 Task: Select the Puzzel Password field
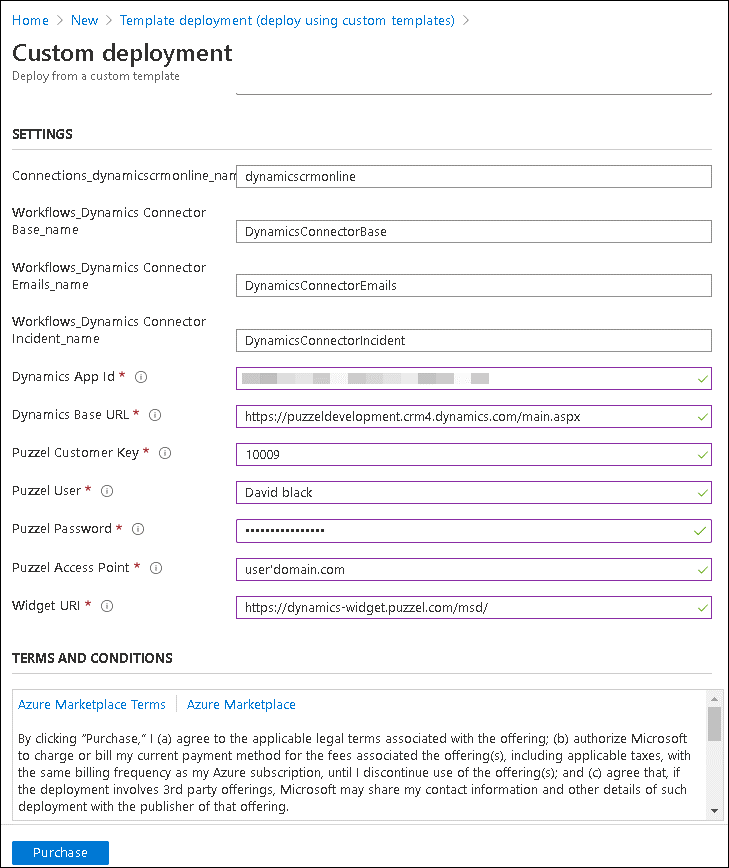tap(473, 530)
